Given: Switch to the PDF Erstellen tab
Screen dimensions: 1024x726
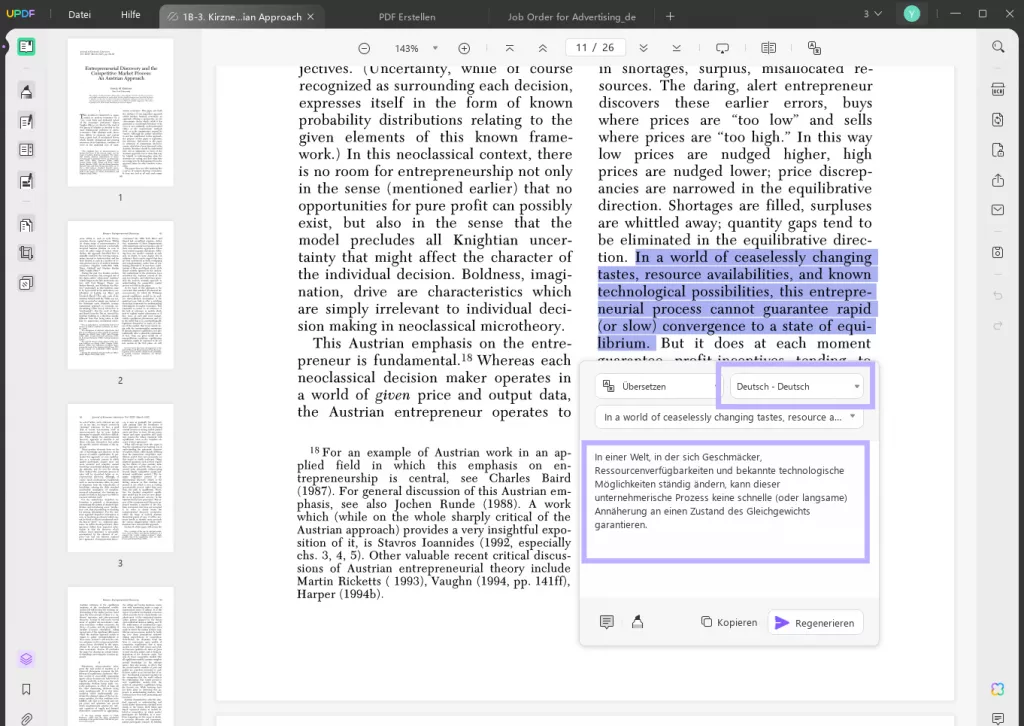Looking at the screenshot, I should [407, 17].
